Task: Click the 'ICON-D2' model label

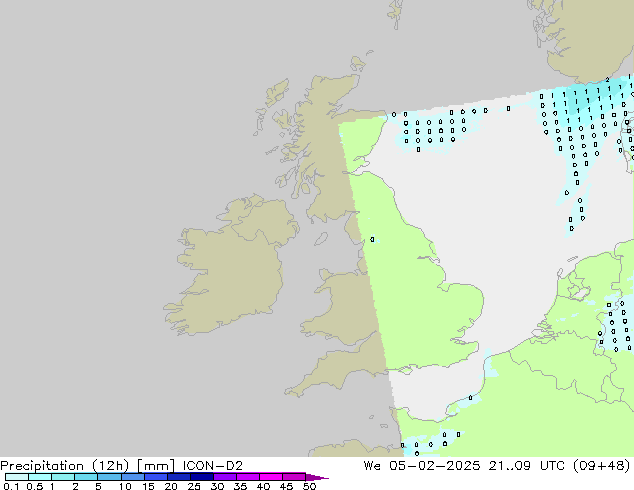Action: tap(213, 466)
